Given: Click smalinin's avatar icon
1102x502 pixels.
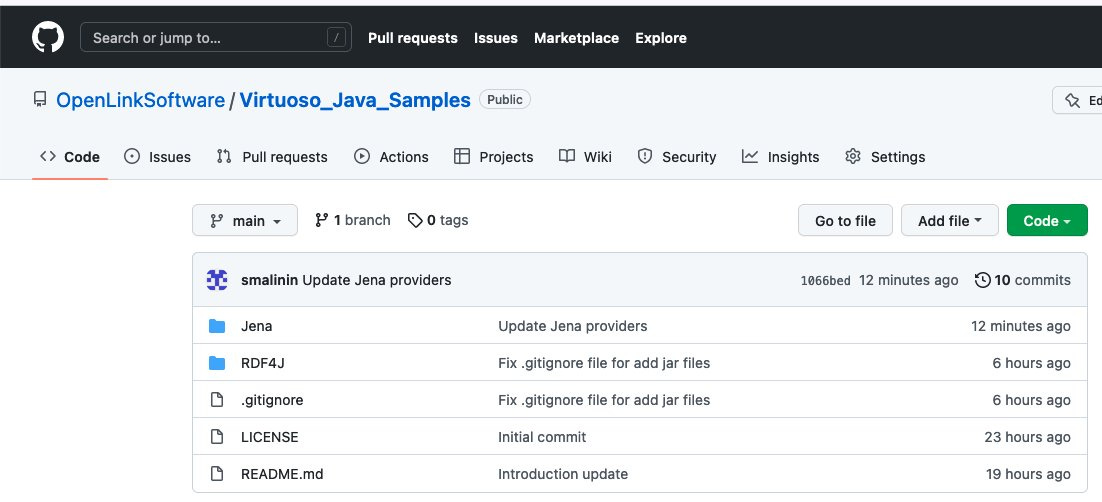Looking at the screenshot, I should (217, 280).
